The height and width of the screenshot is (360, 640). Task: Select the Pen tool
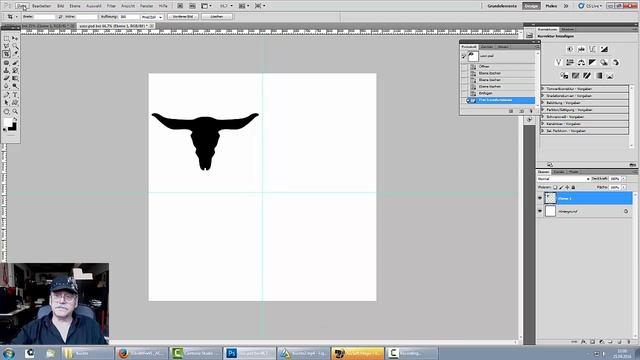point(6,95)
